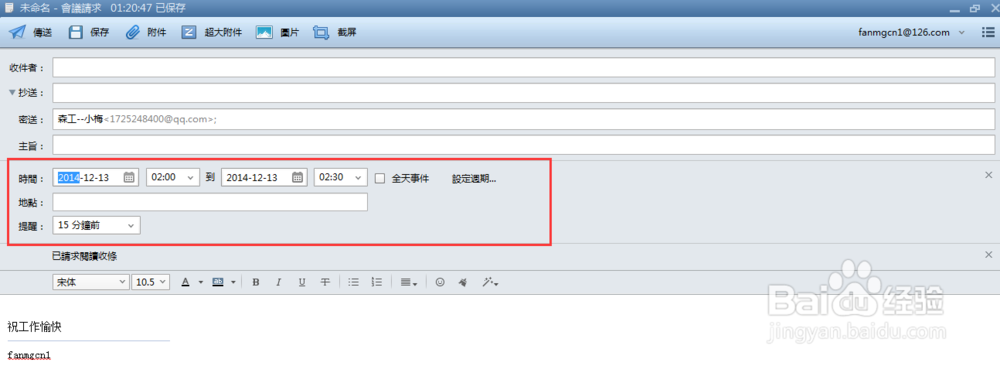Add an attachment with 附件
1000x366 pixels.
pos(146,33)
